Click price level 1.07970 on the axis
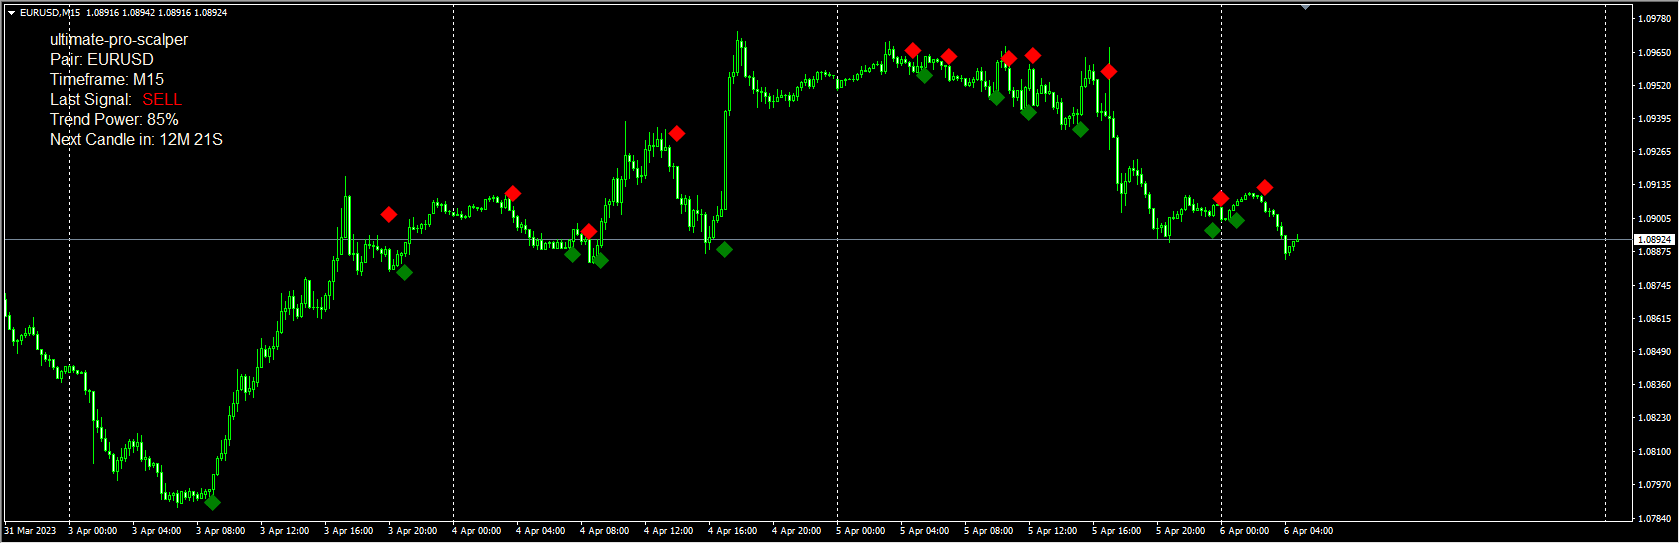 click(x=1655, y=485)
